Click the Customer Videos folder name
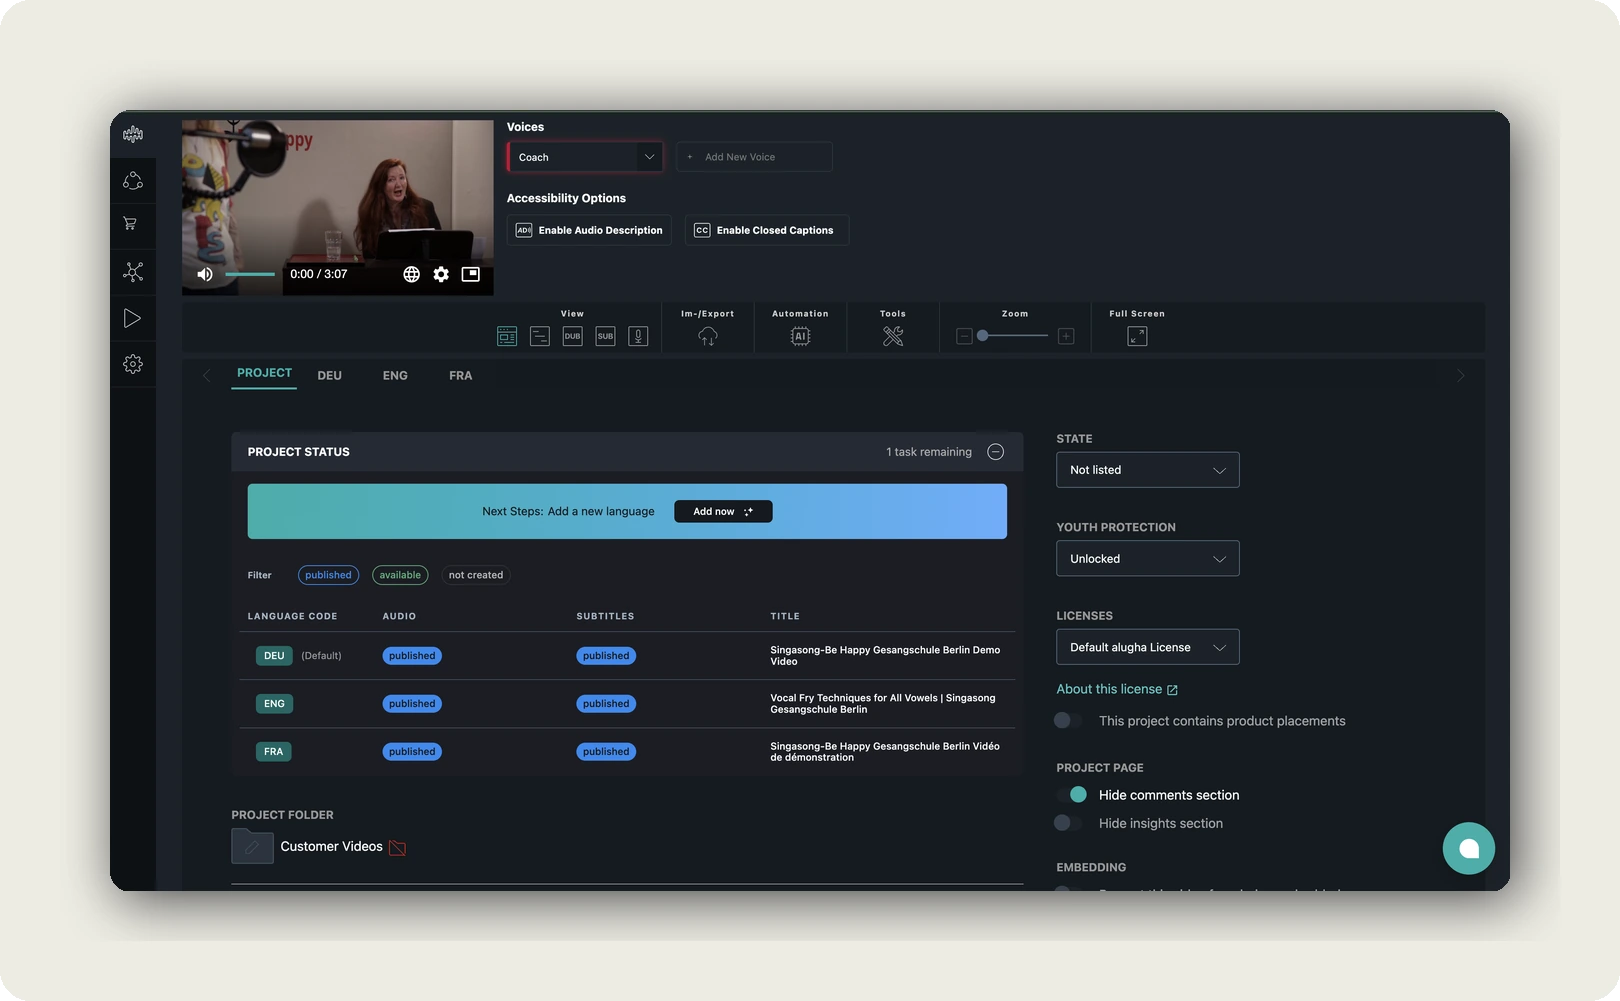Image resolution: width=1620 pixels, height=1001 pixels. [x=331, y=846]
